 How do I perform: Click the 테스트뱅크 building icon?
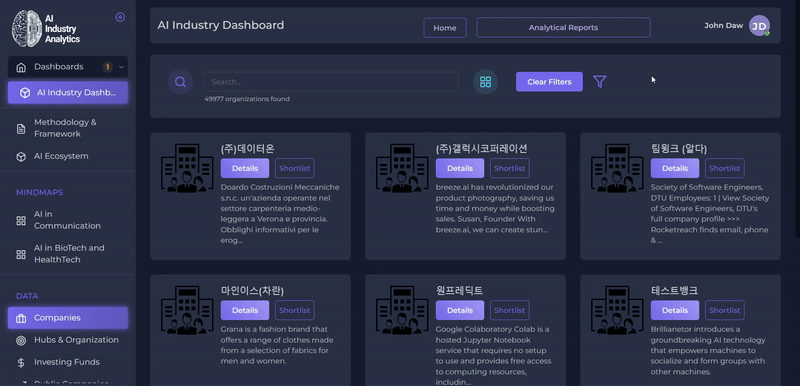coord(617,310)
